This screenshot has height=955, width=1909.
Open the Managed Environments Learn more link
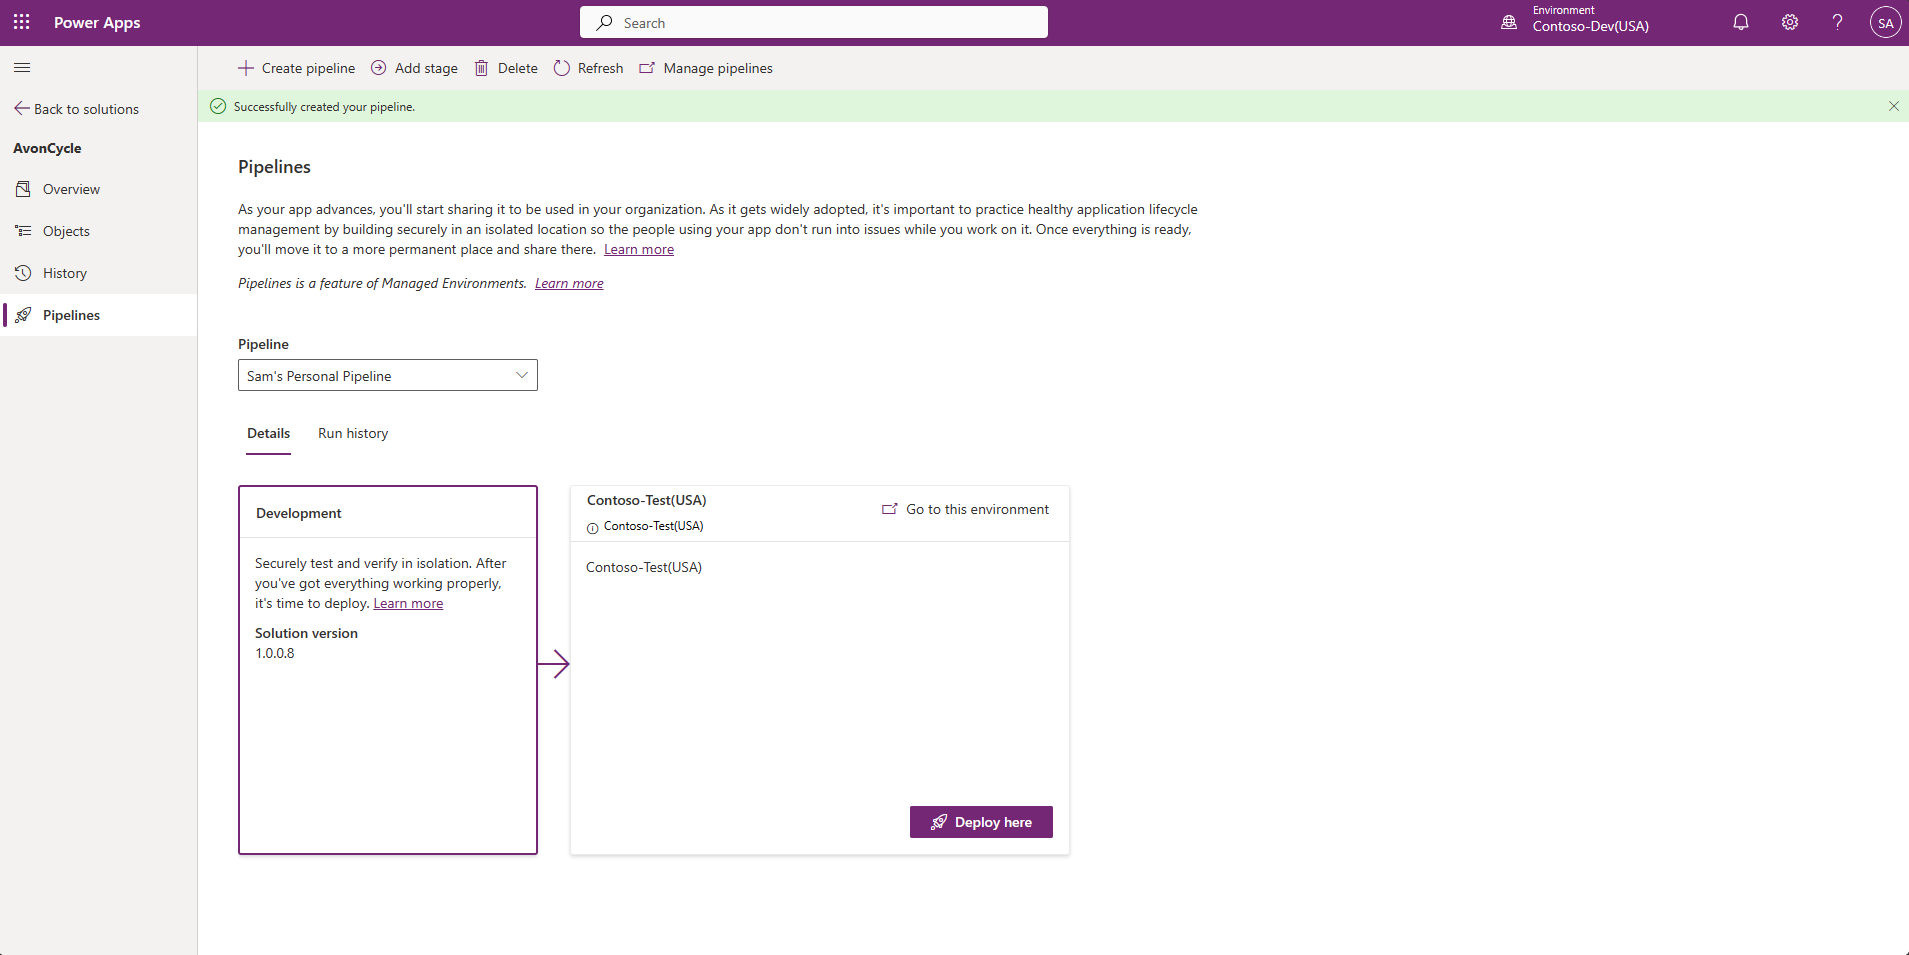(569, 283)
